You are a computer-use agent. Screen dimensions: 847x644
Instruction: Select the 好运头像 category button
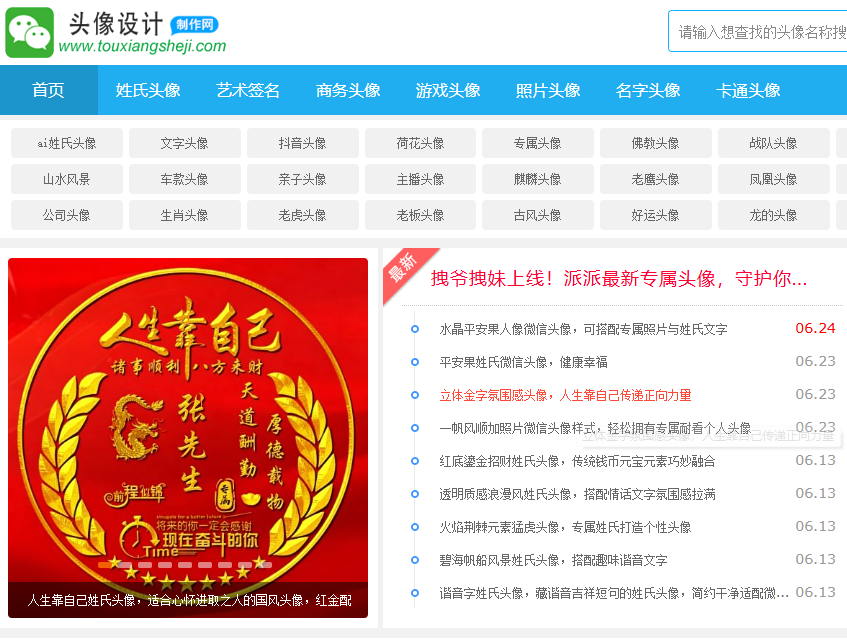point(656,215)
